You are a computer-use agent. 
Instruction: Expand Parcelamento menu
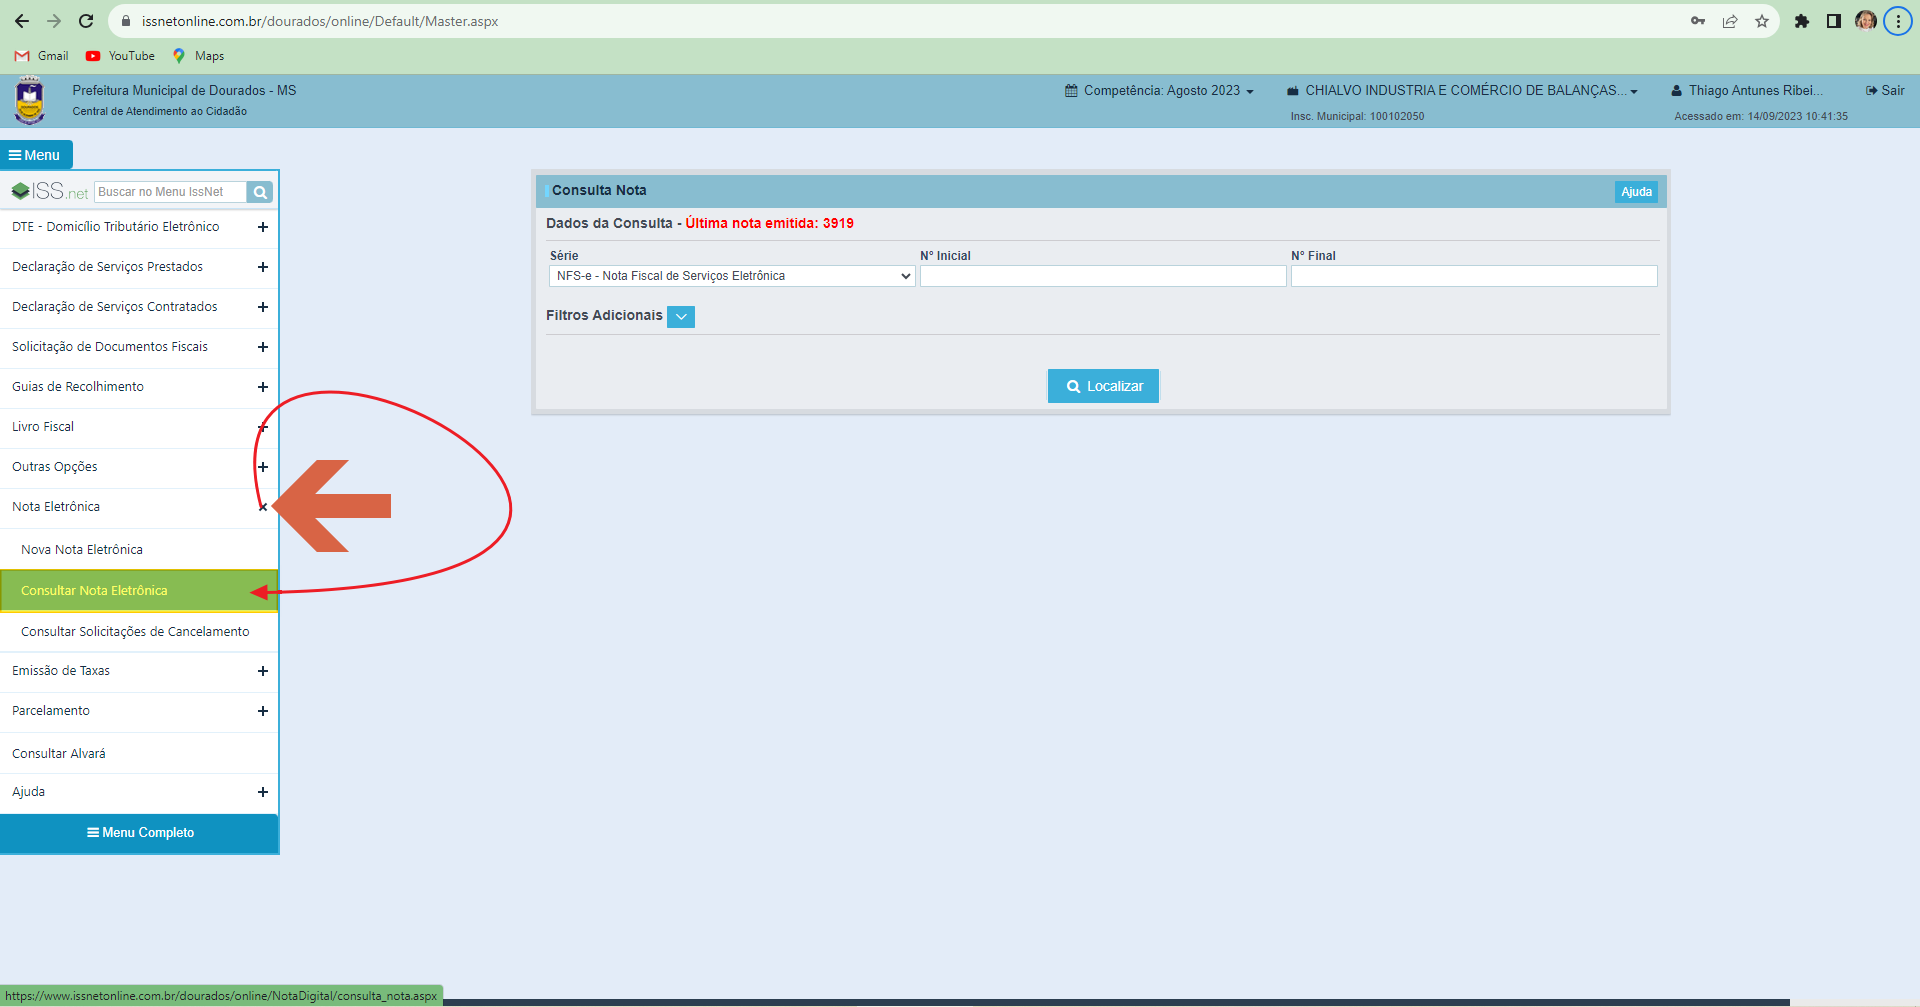pyautogui.click(x=139, y=711)
